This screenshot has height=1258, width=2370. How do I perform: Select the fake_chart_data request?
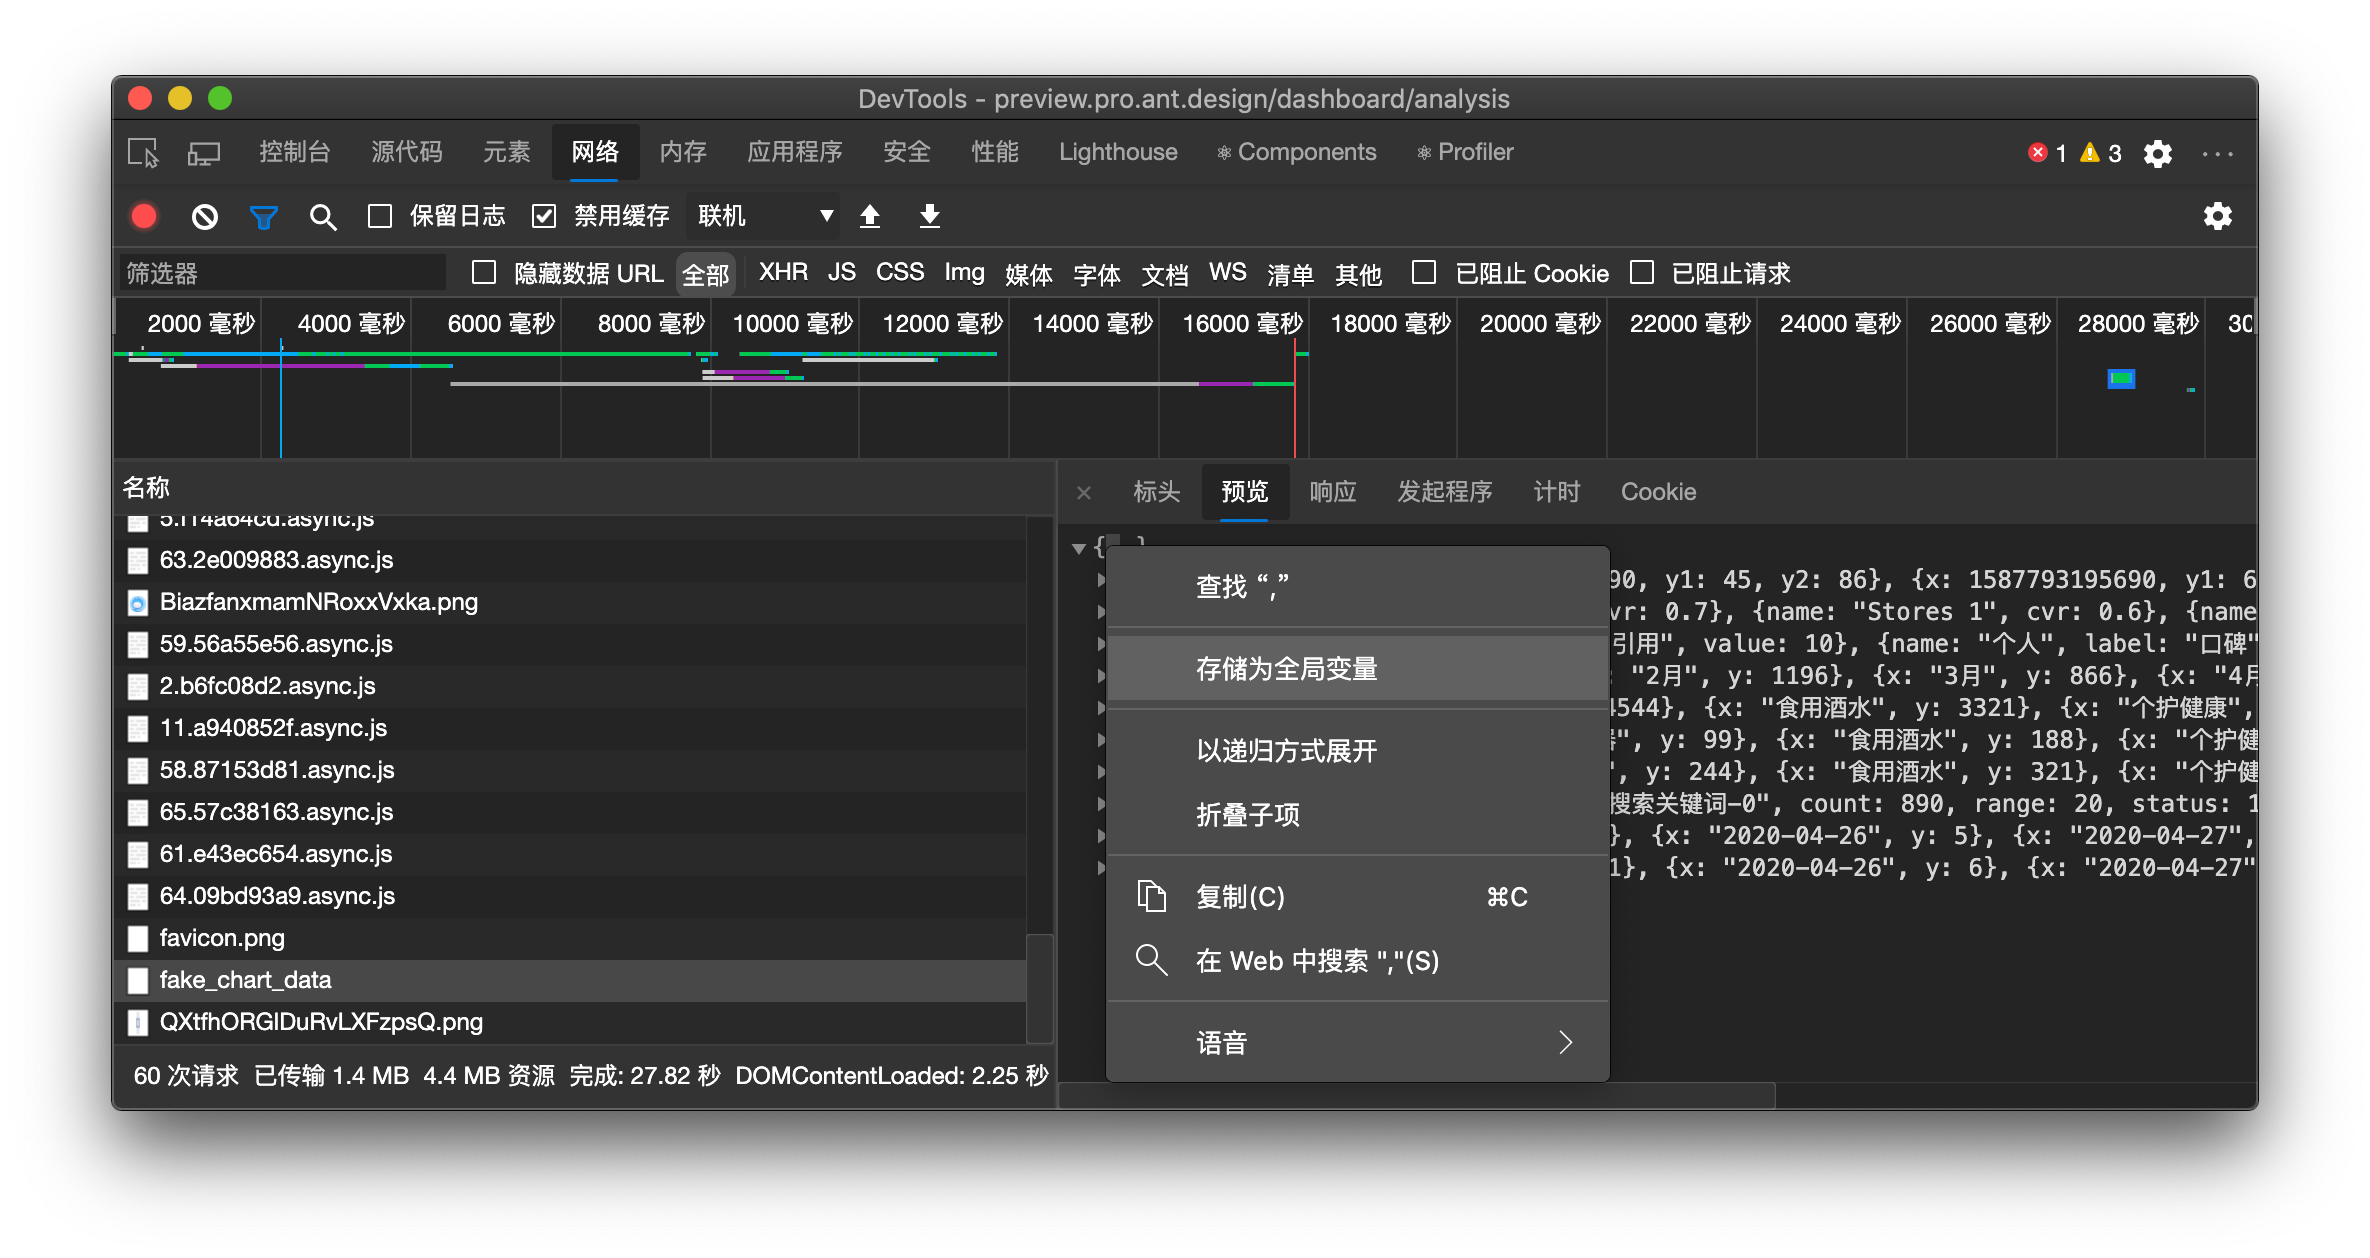246,980
